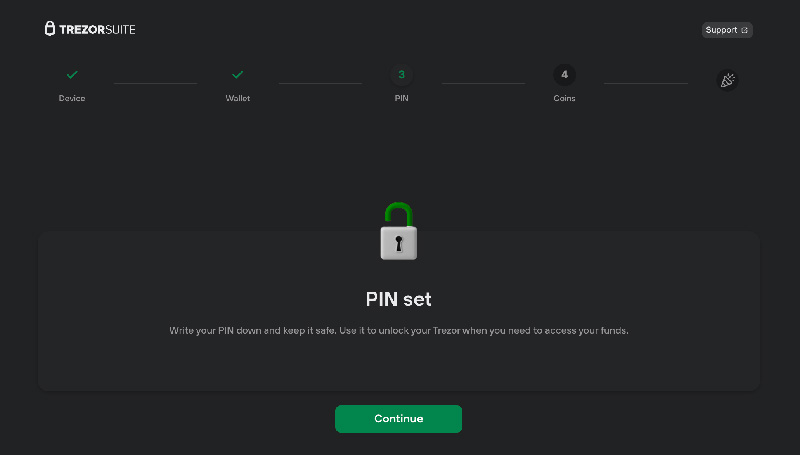
Task: Click the Device step green checkmark
Action: (x=72, y=75)
